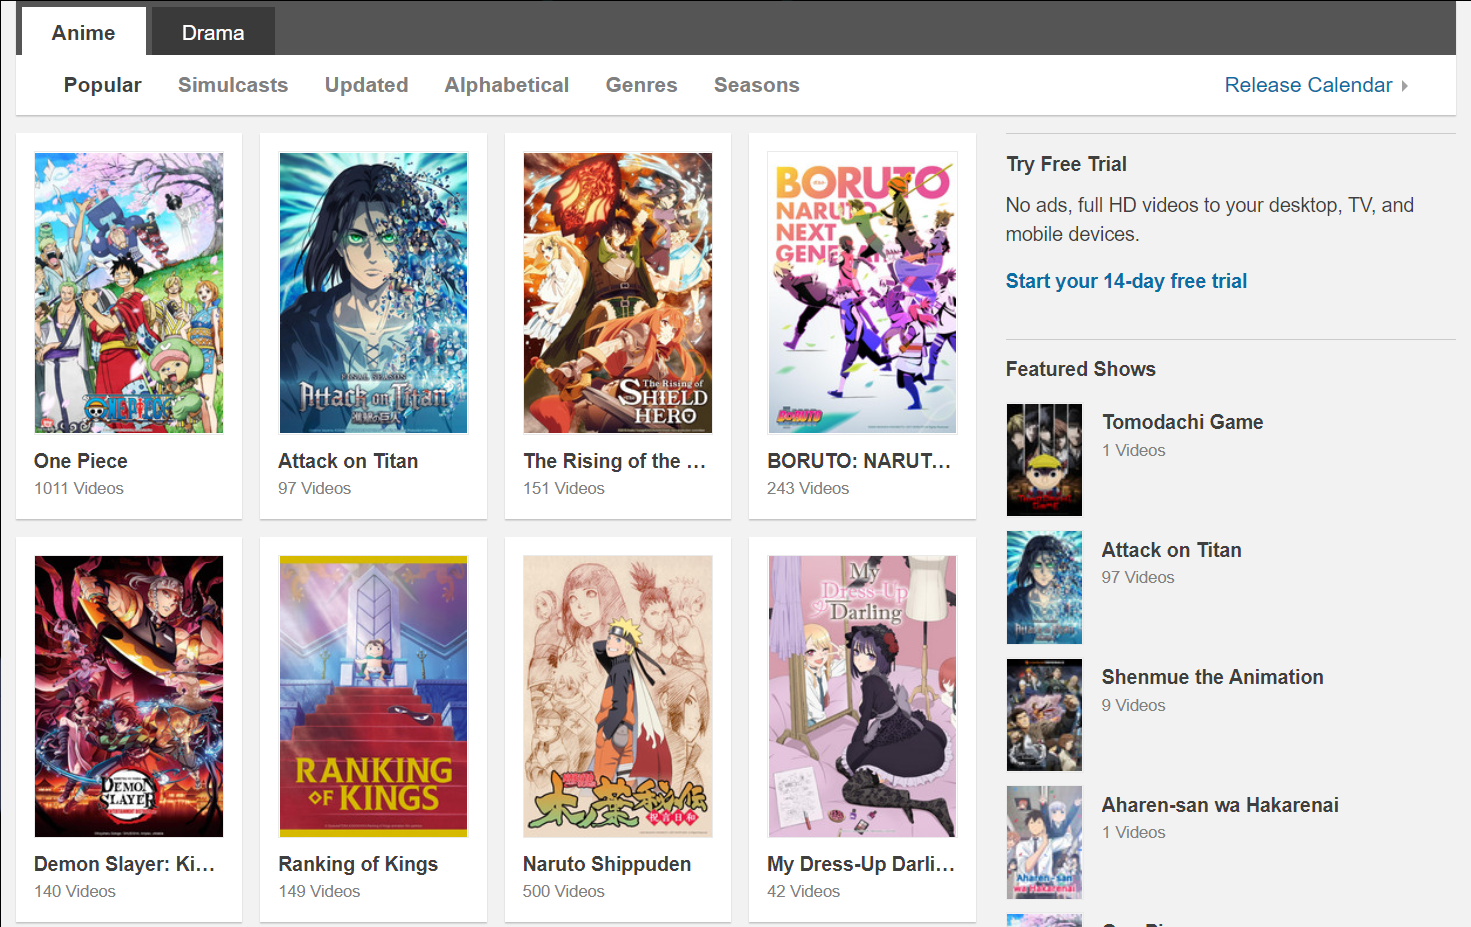Open The Rising of the Shield Hero poster
The height and width of the screenshot is (927, 1471).
pyautogui.click(x=618, y=293)
